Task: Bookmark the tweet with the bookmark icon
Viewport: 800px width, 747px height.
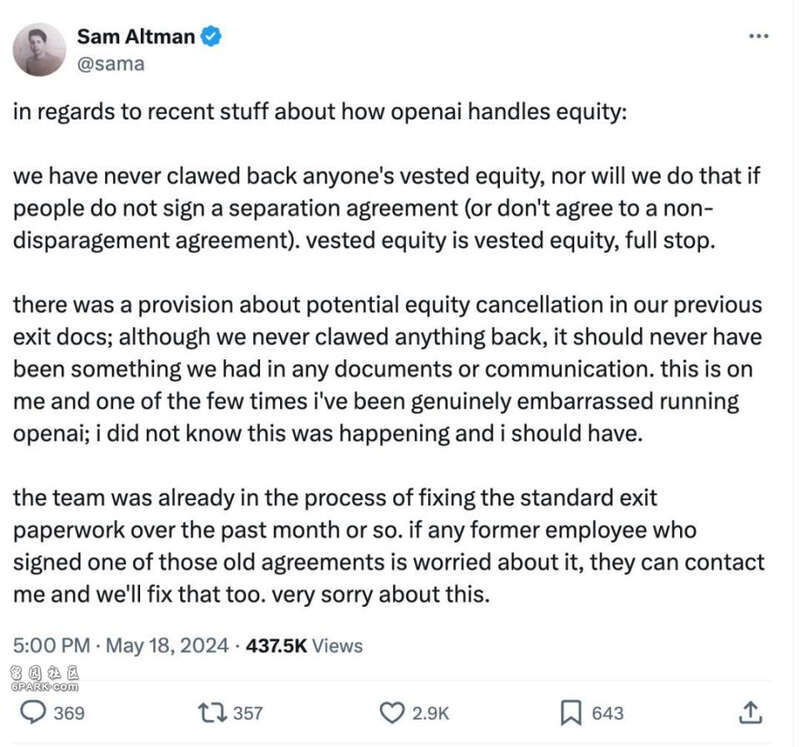Action: click(x=571, y=713)
